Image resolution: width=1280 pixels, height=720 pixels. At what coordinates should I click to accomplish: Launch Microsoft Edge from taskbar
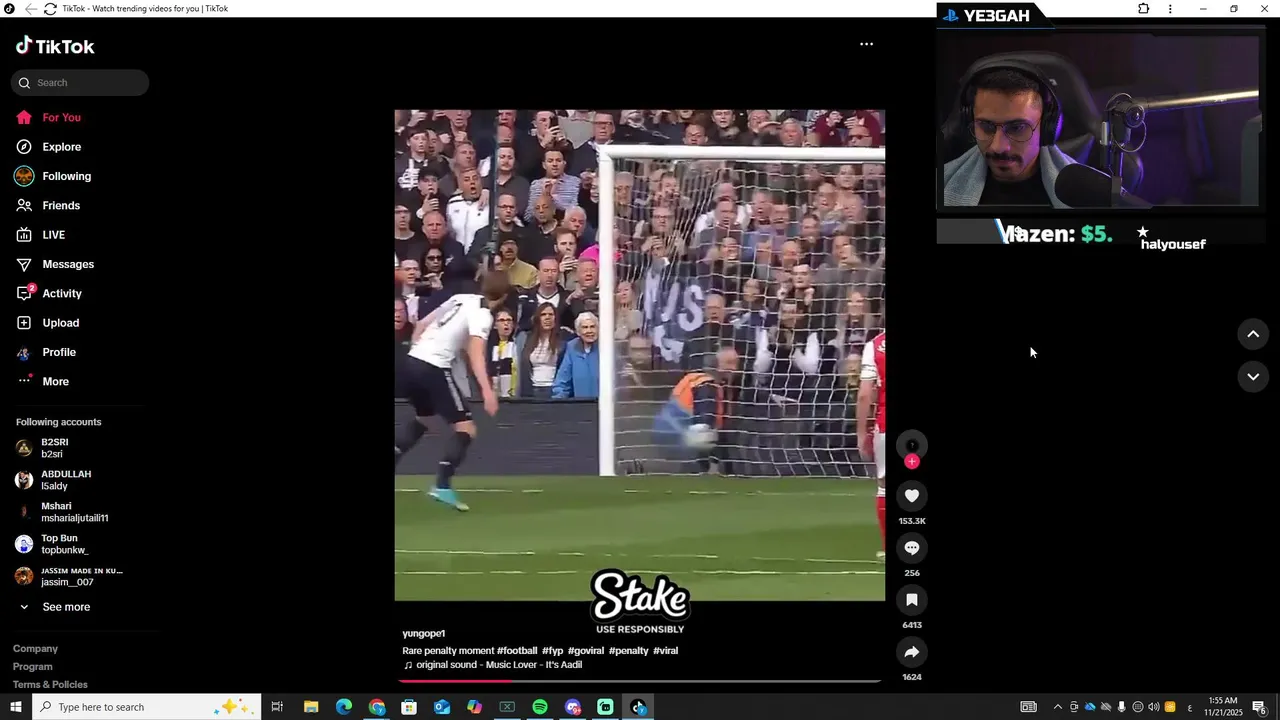click(x=344, y=707)
